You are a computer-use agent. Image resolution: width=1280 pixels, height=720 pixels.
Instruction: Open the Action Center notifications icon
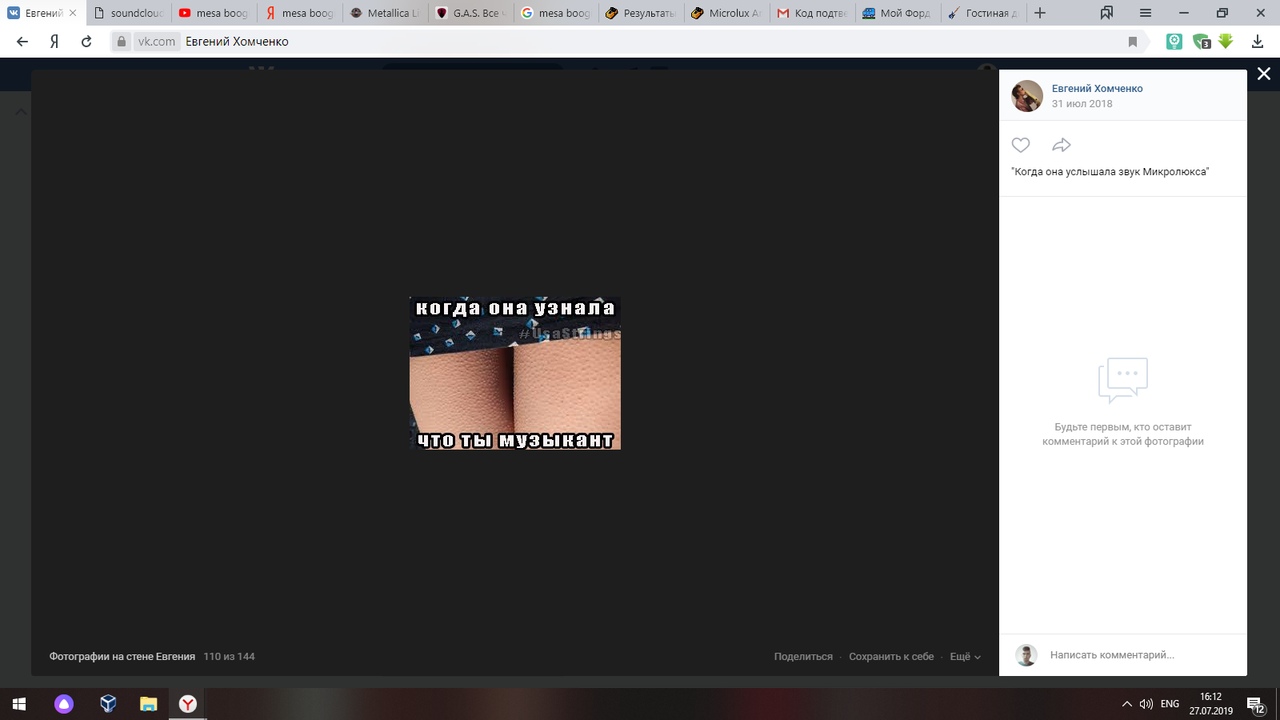pyautogui.click(x=1256, y=705)
